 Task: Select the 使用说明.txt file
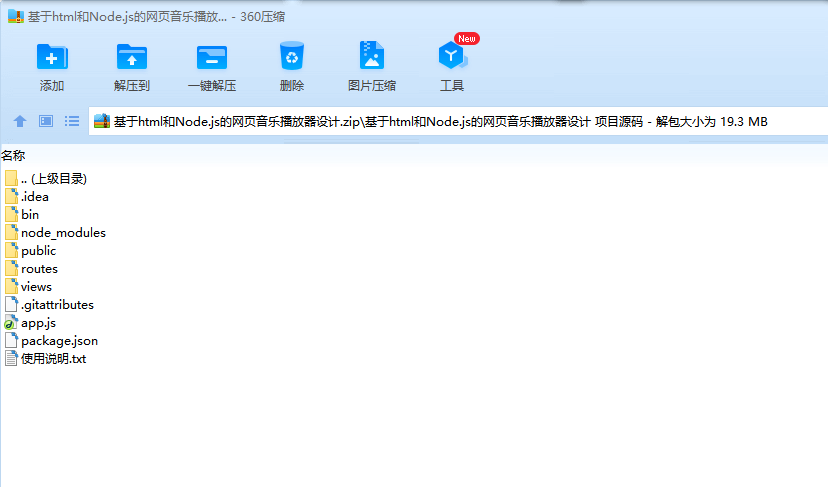click(x=46, y=358)
